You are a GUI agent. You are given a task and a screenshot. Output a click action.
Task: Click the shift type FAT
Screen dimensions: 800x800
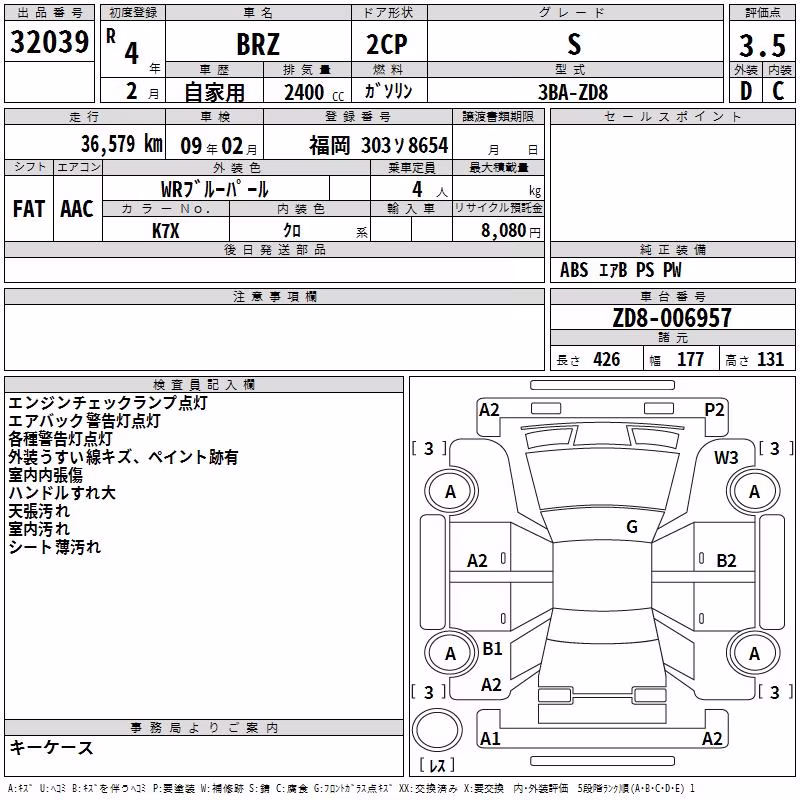pos(29,209)
